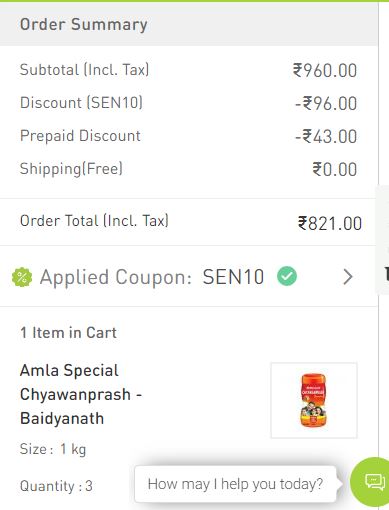The height and width of the screenshot is (510, 389).
Task: Click the Order Total amount ₹821.00
Action: [x=330, y=223]
